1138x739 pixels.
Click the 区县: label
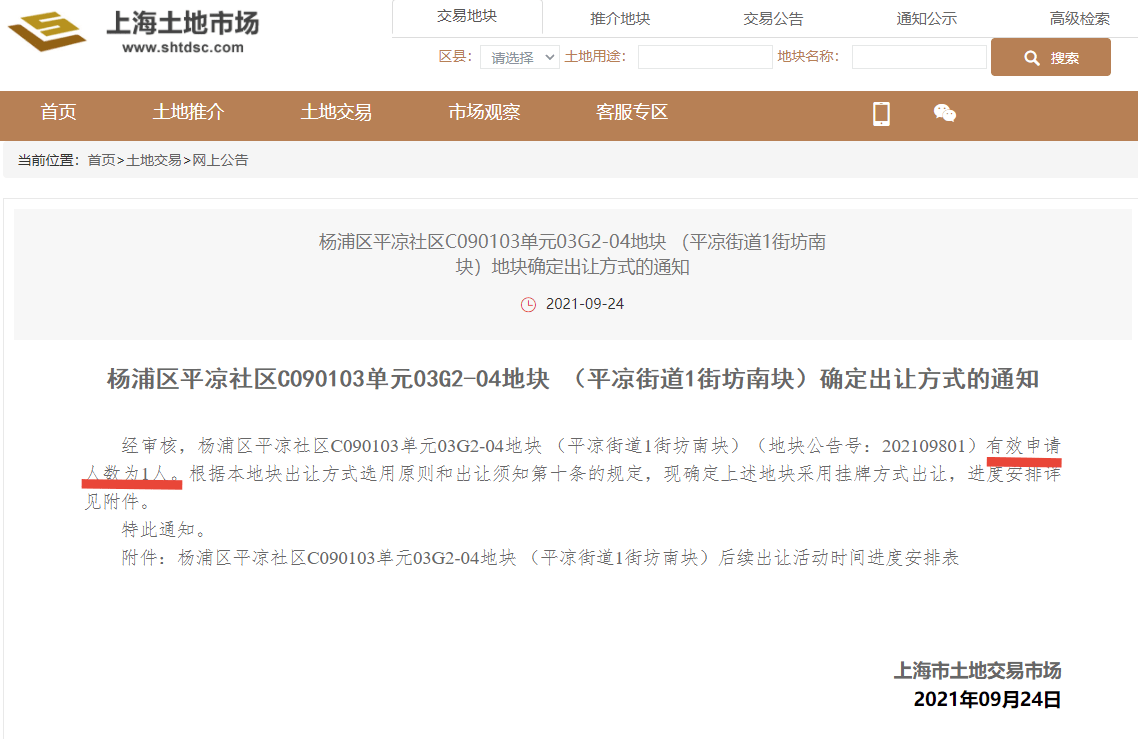tap(456, 57)
